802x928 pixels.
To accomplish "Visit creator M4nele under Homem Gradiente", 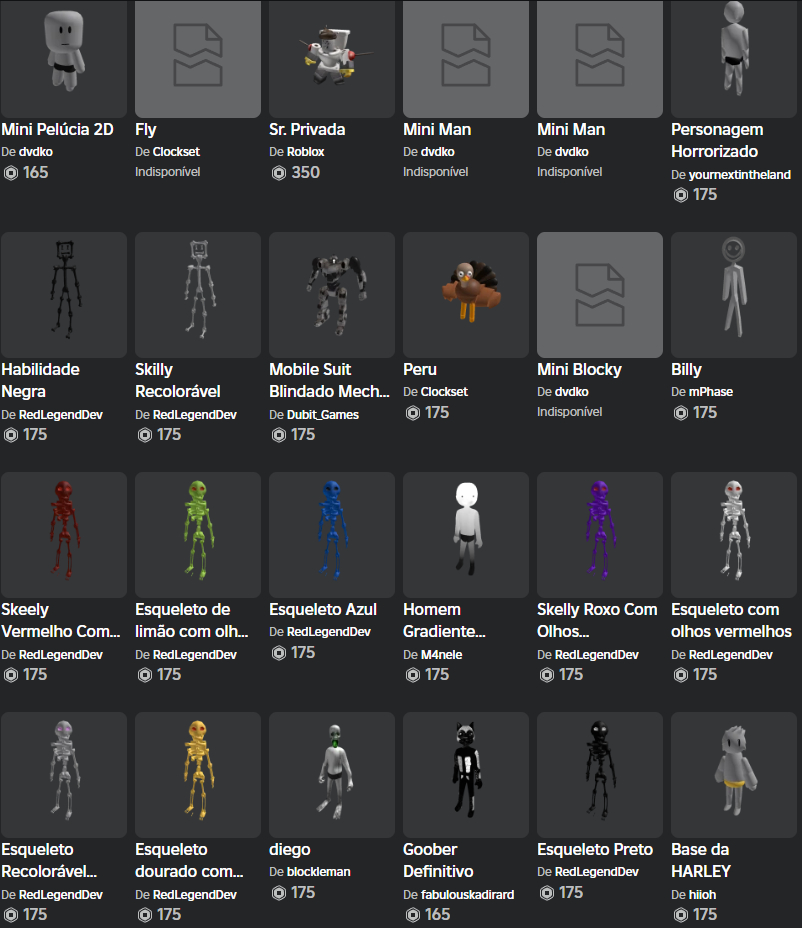I will tap(442, 655).
